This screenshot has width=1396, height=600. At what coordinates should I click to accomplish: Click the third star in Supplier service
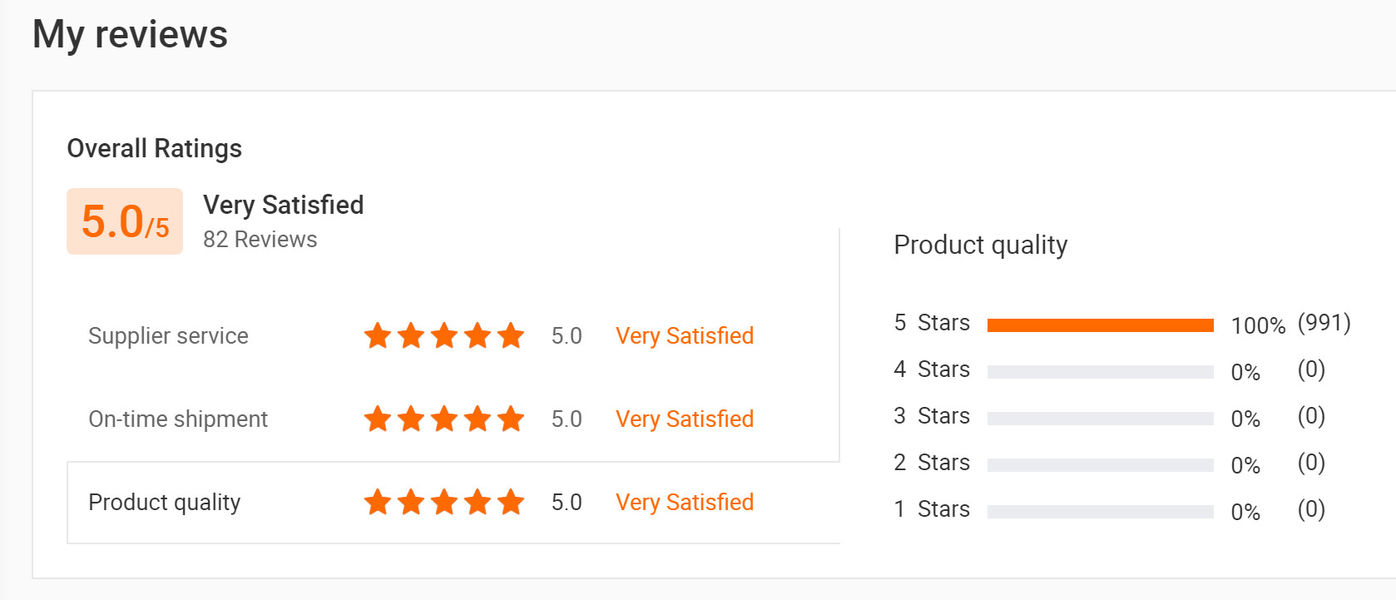[444, 336]
